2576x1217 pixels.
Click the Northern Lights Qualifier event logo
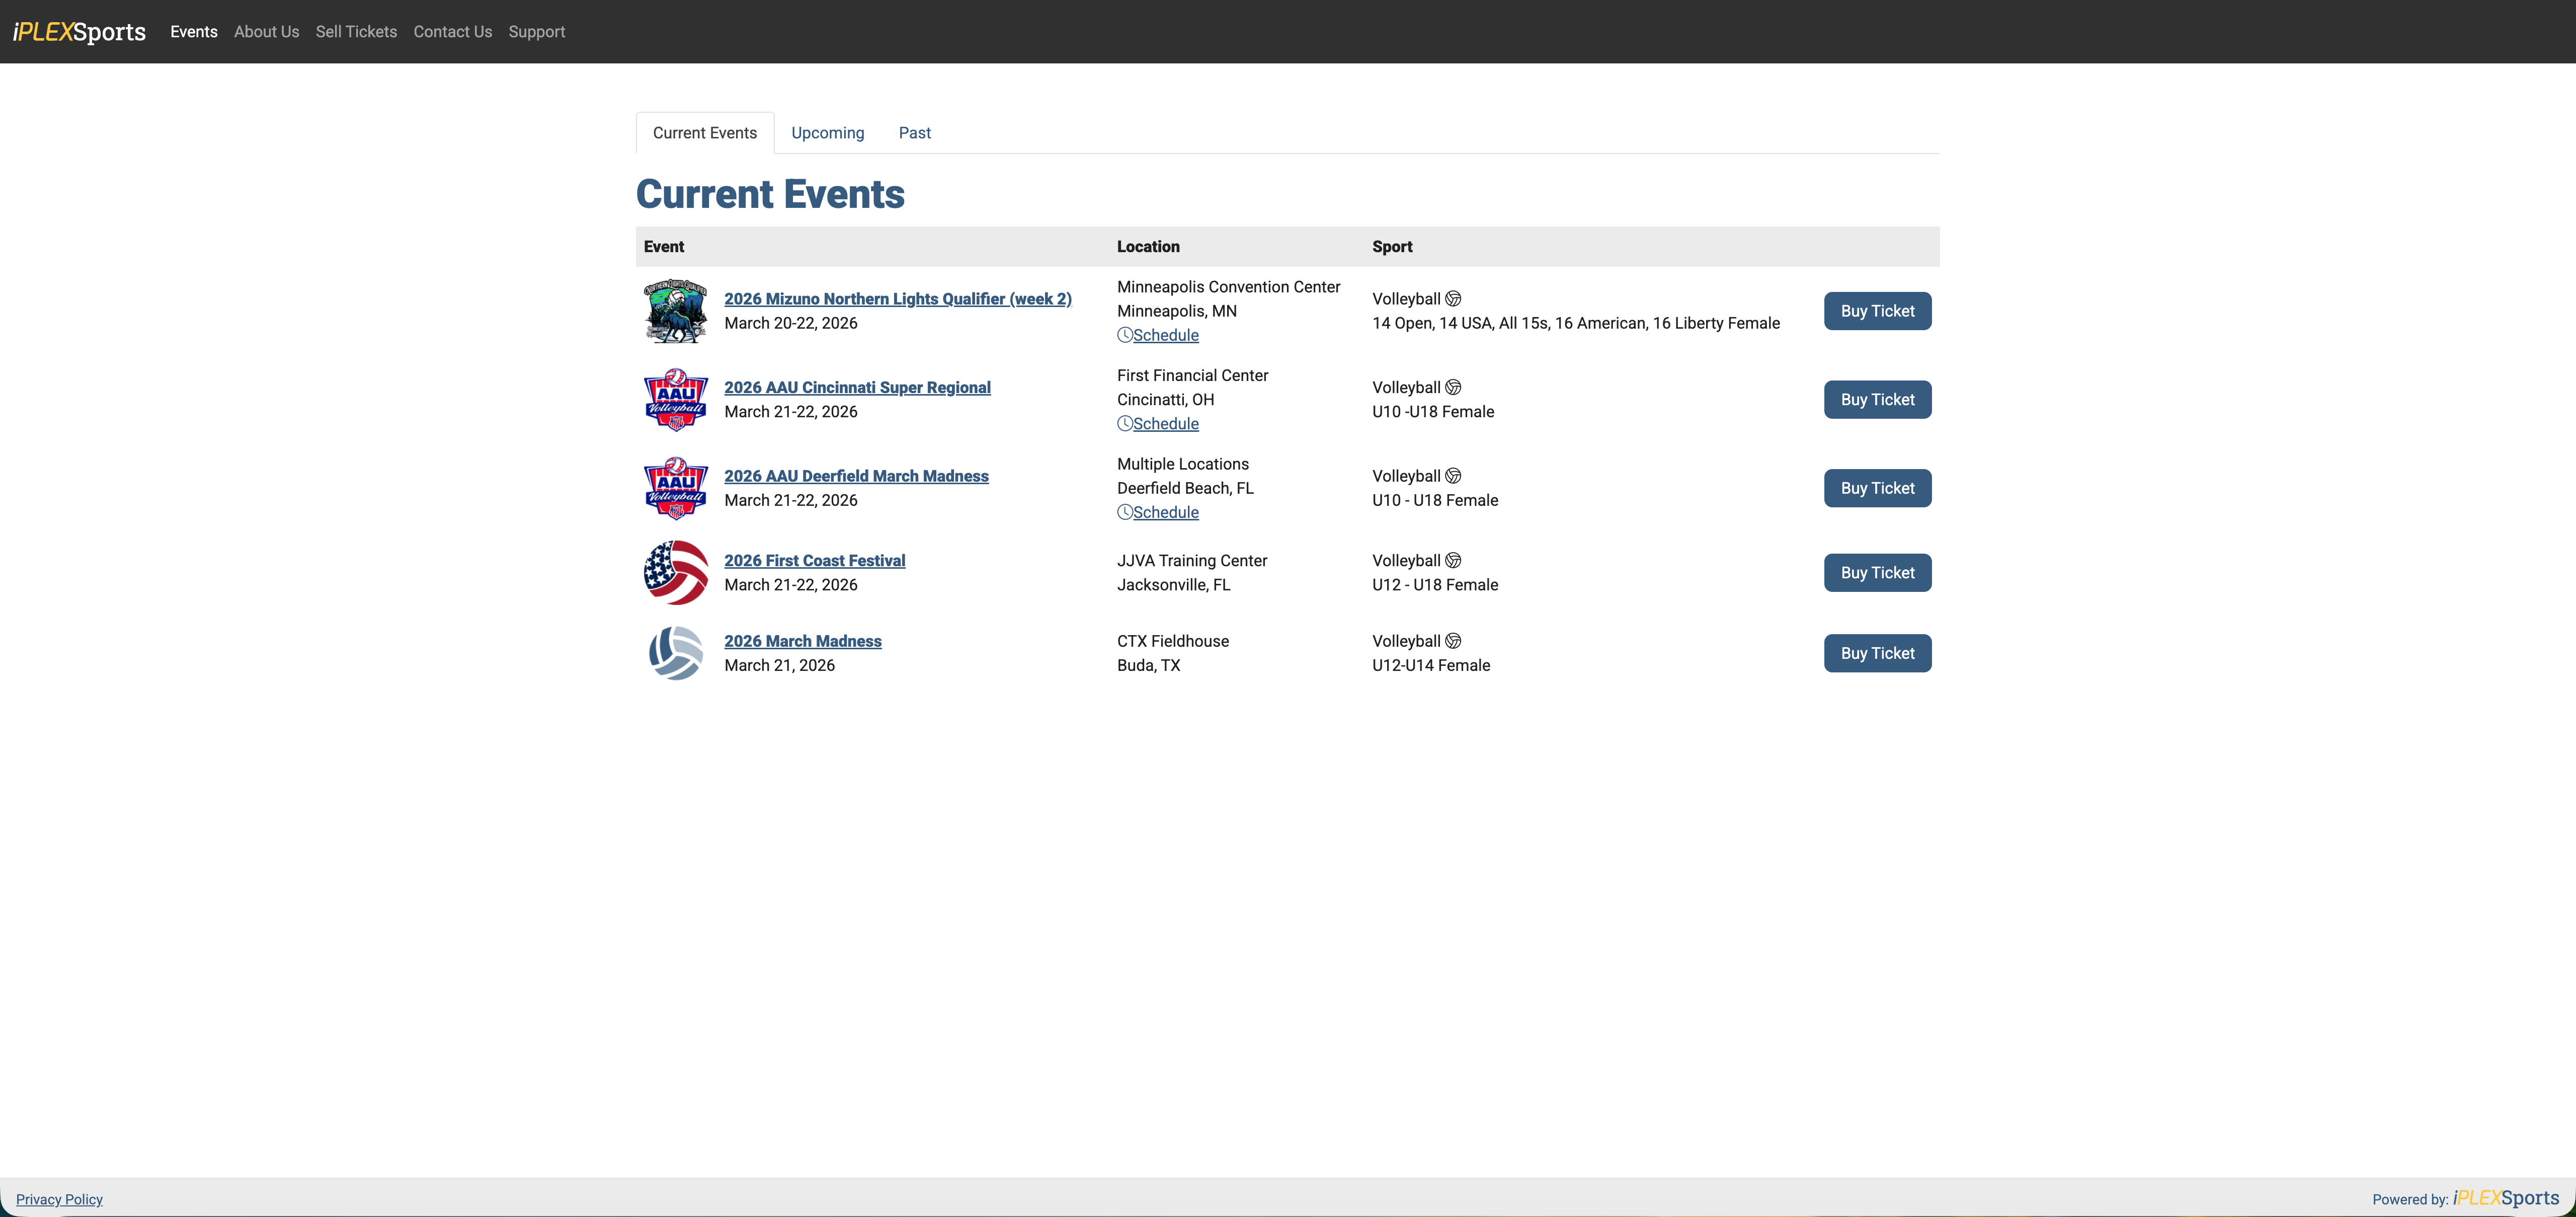(x=675, y=311)
